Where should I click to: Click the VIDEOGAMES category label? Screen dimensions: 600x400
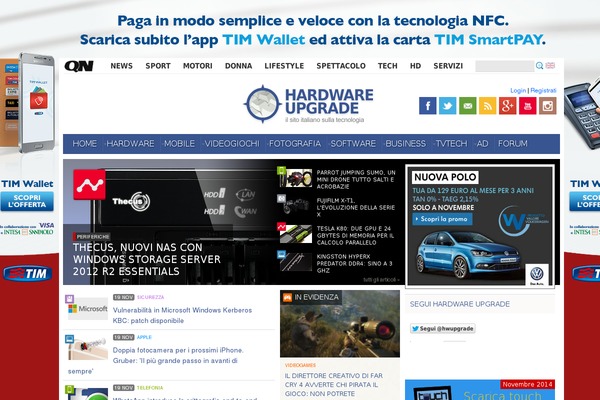click(x=300, y=365)
